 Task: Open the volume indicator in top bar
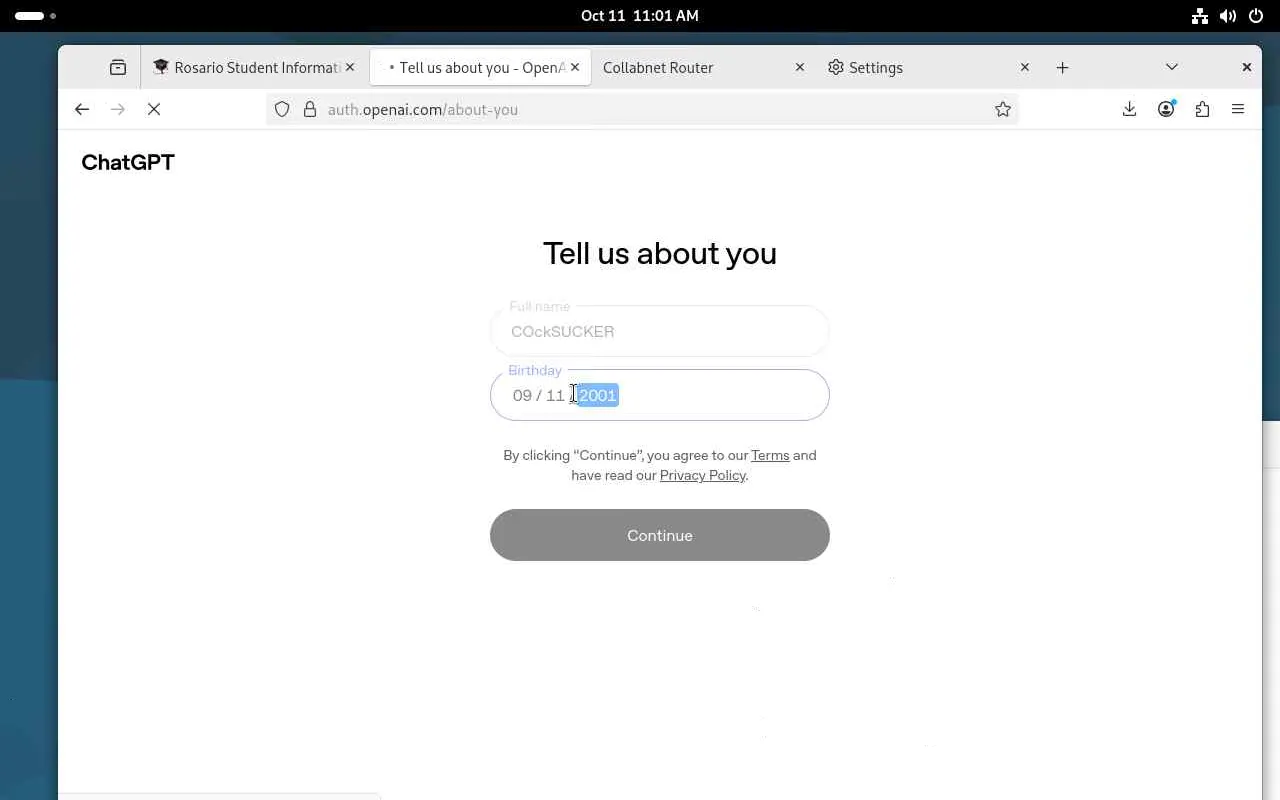pyautogui.click(x=1228, y=16)
